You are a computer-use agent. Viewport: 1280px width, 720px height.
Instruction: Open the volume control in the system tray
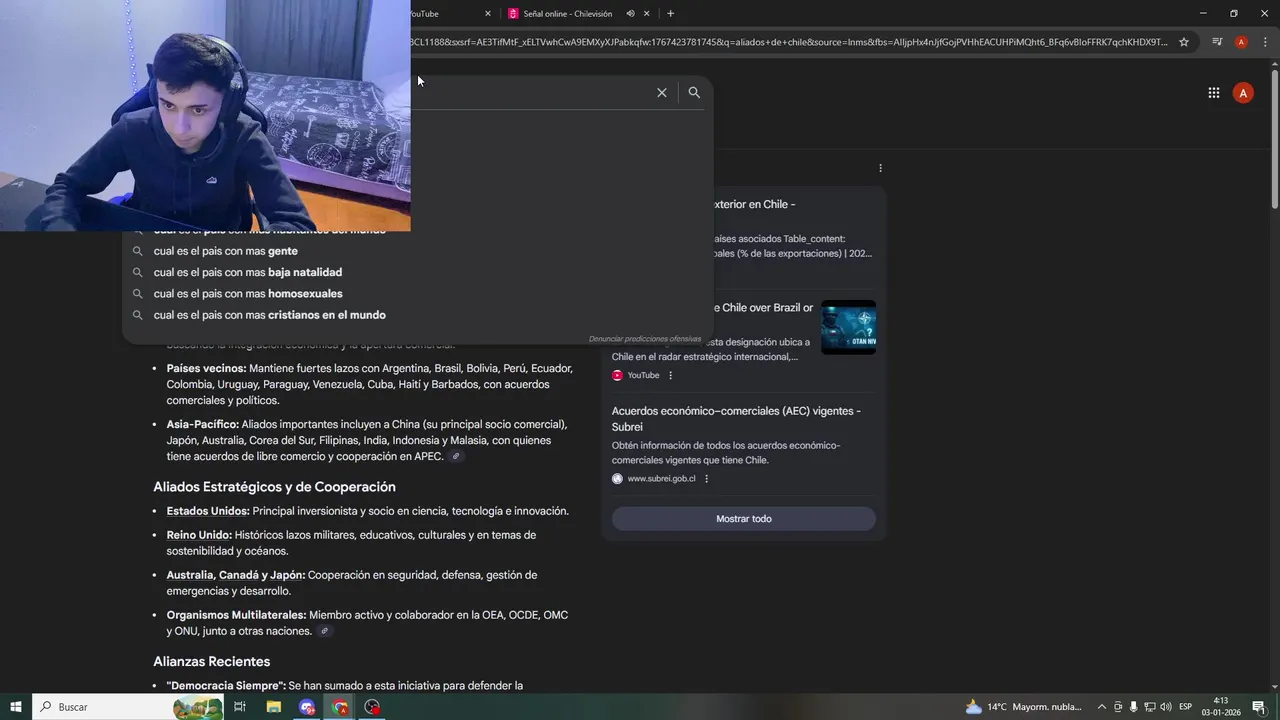point(1166,707)
